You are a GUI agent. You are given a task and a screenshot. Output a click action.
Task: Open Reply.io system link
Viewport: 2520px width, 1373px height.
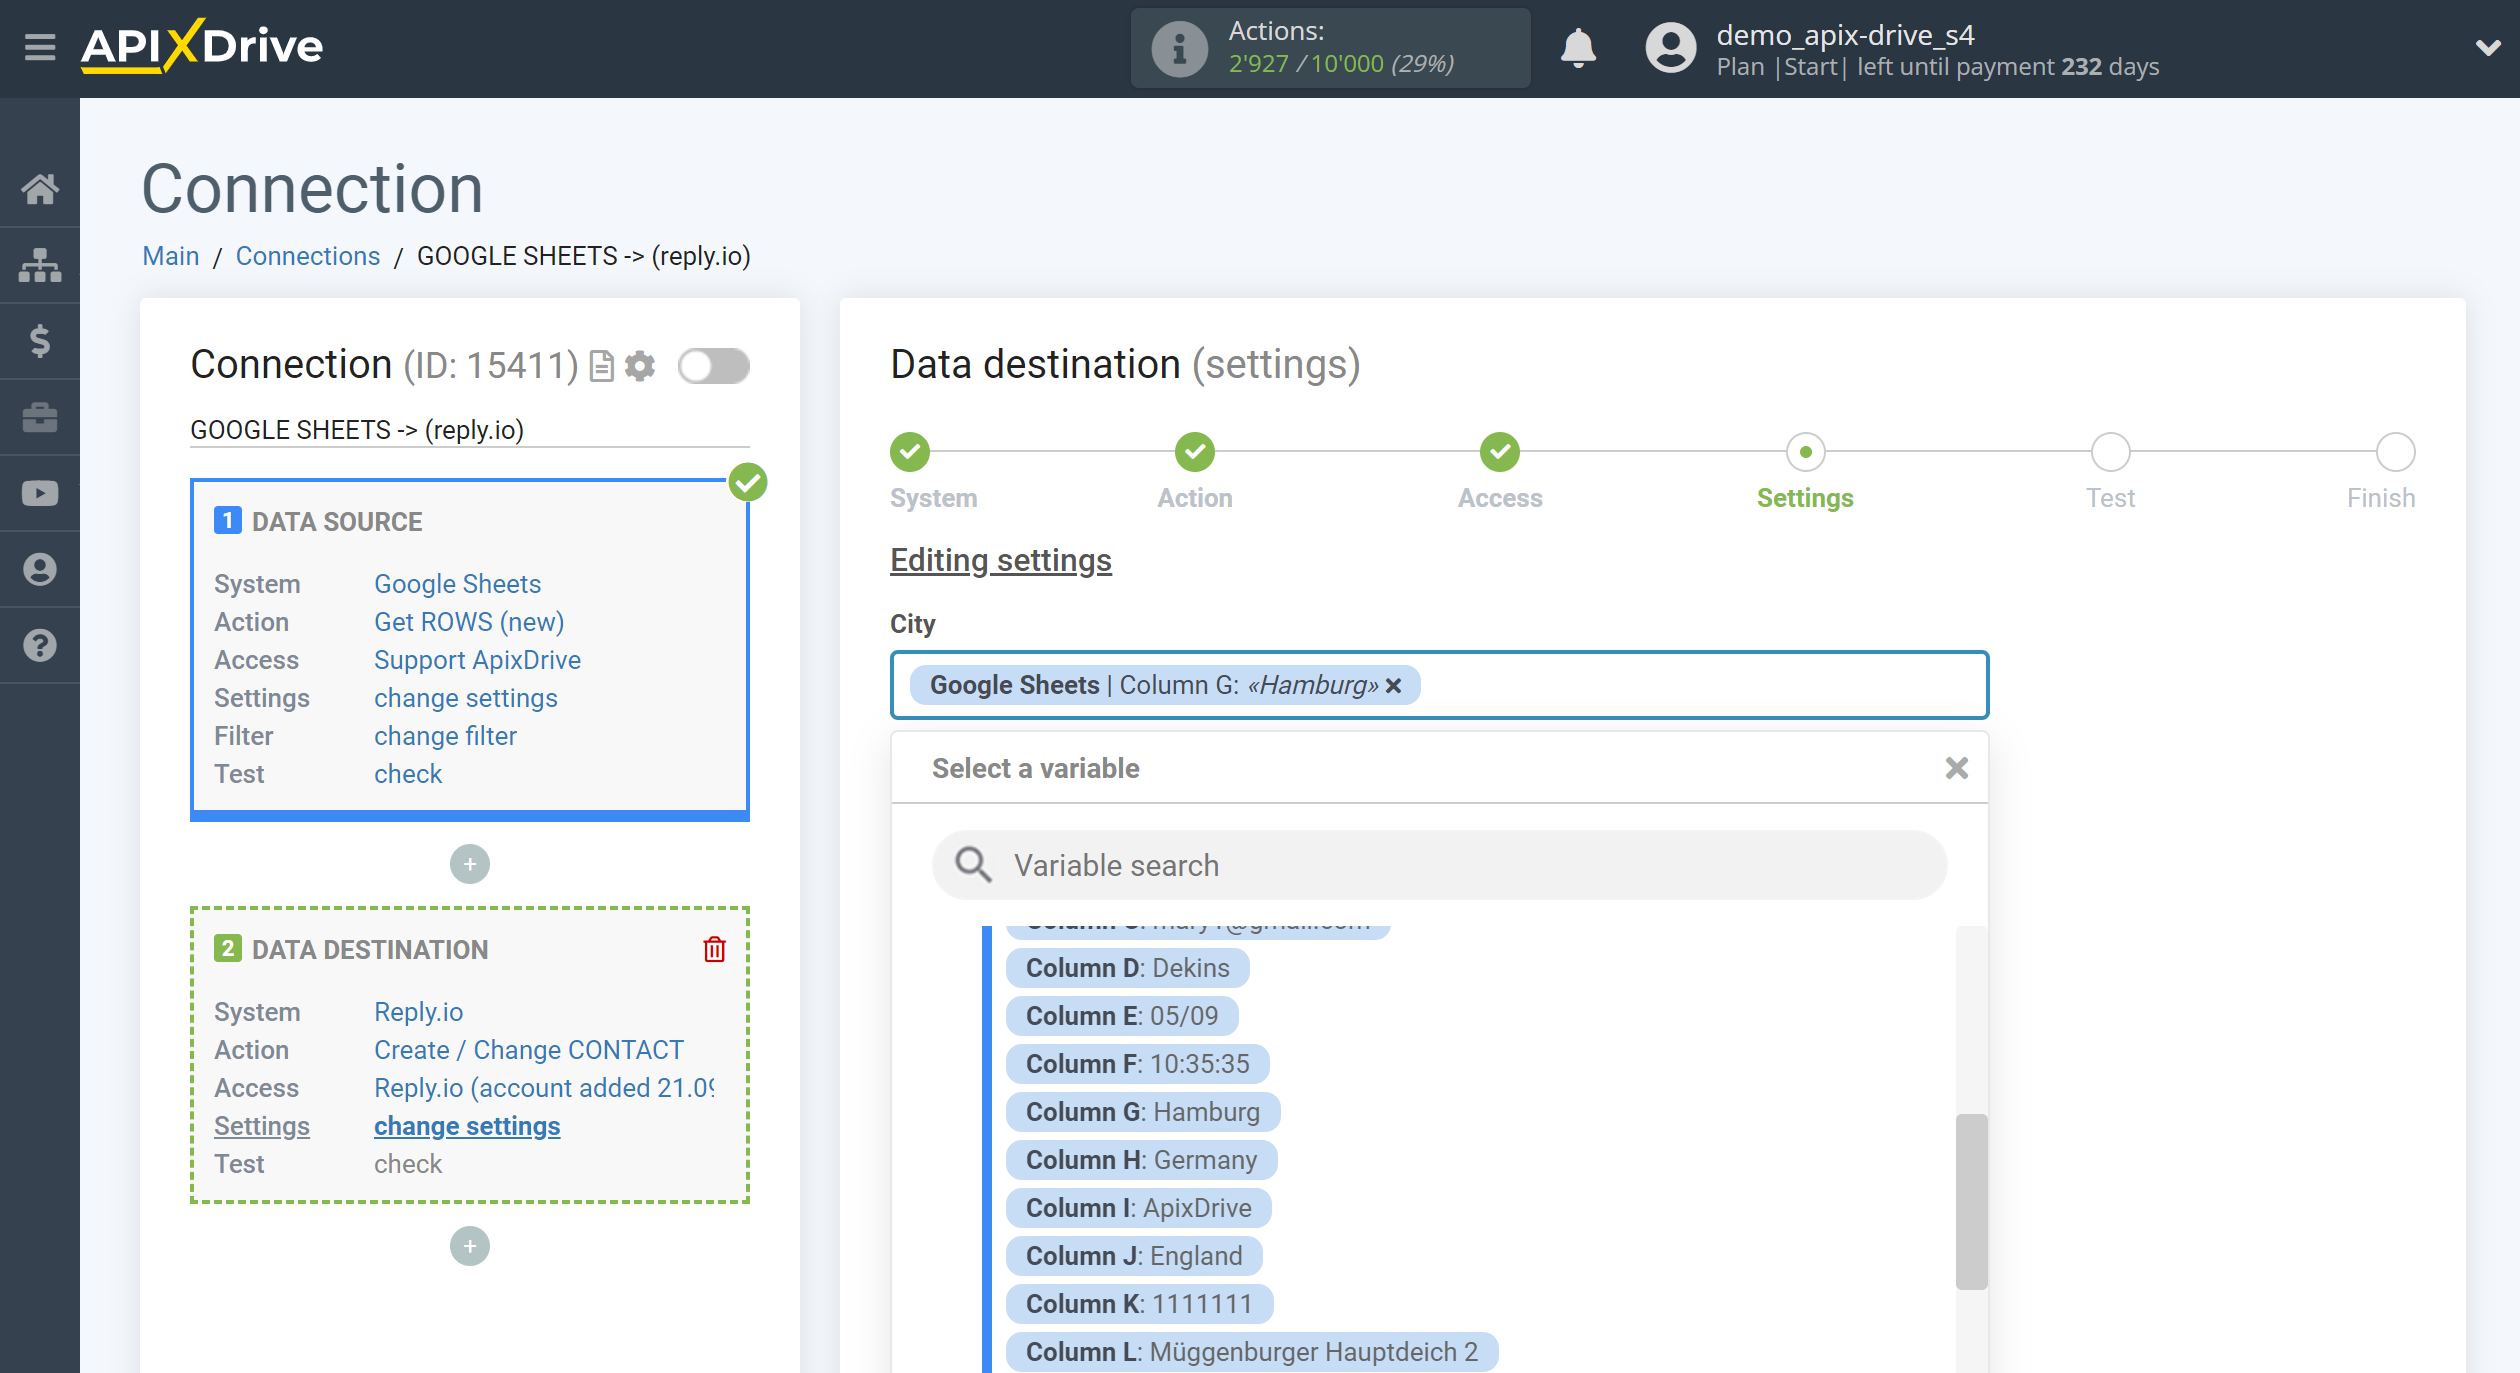tap(418, 1012)
